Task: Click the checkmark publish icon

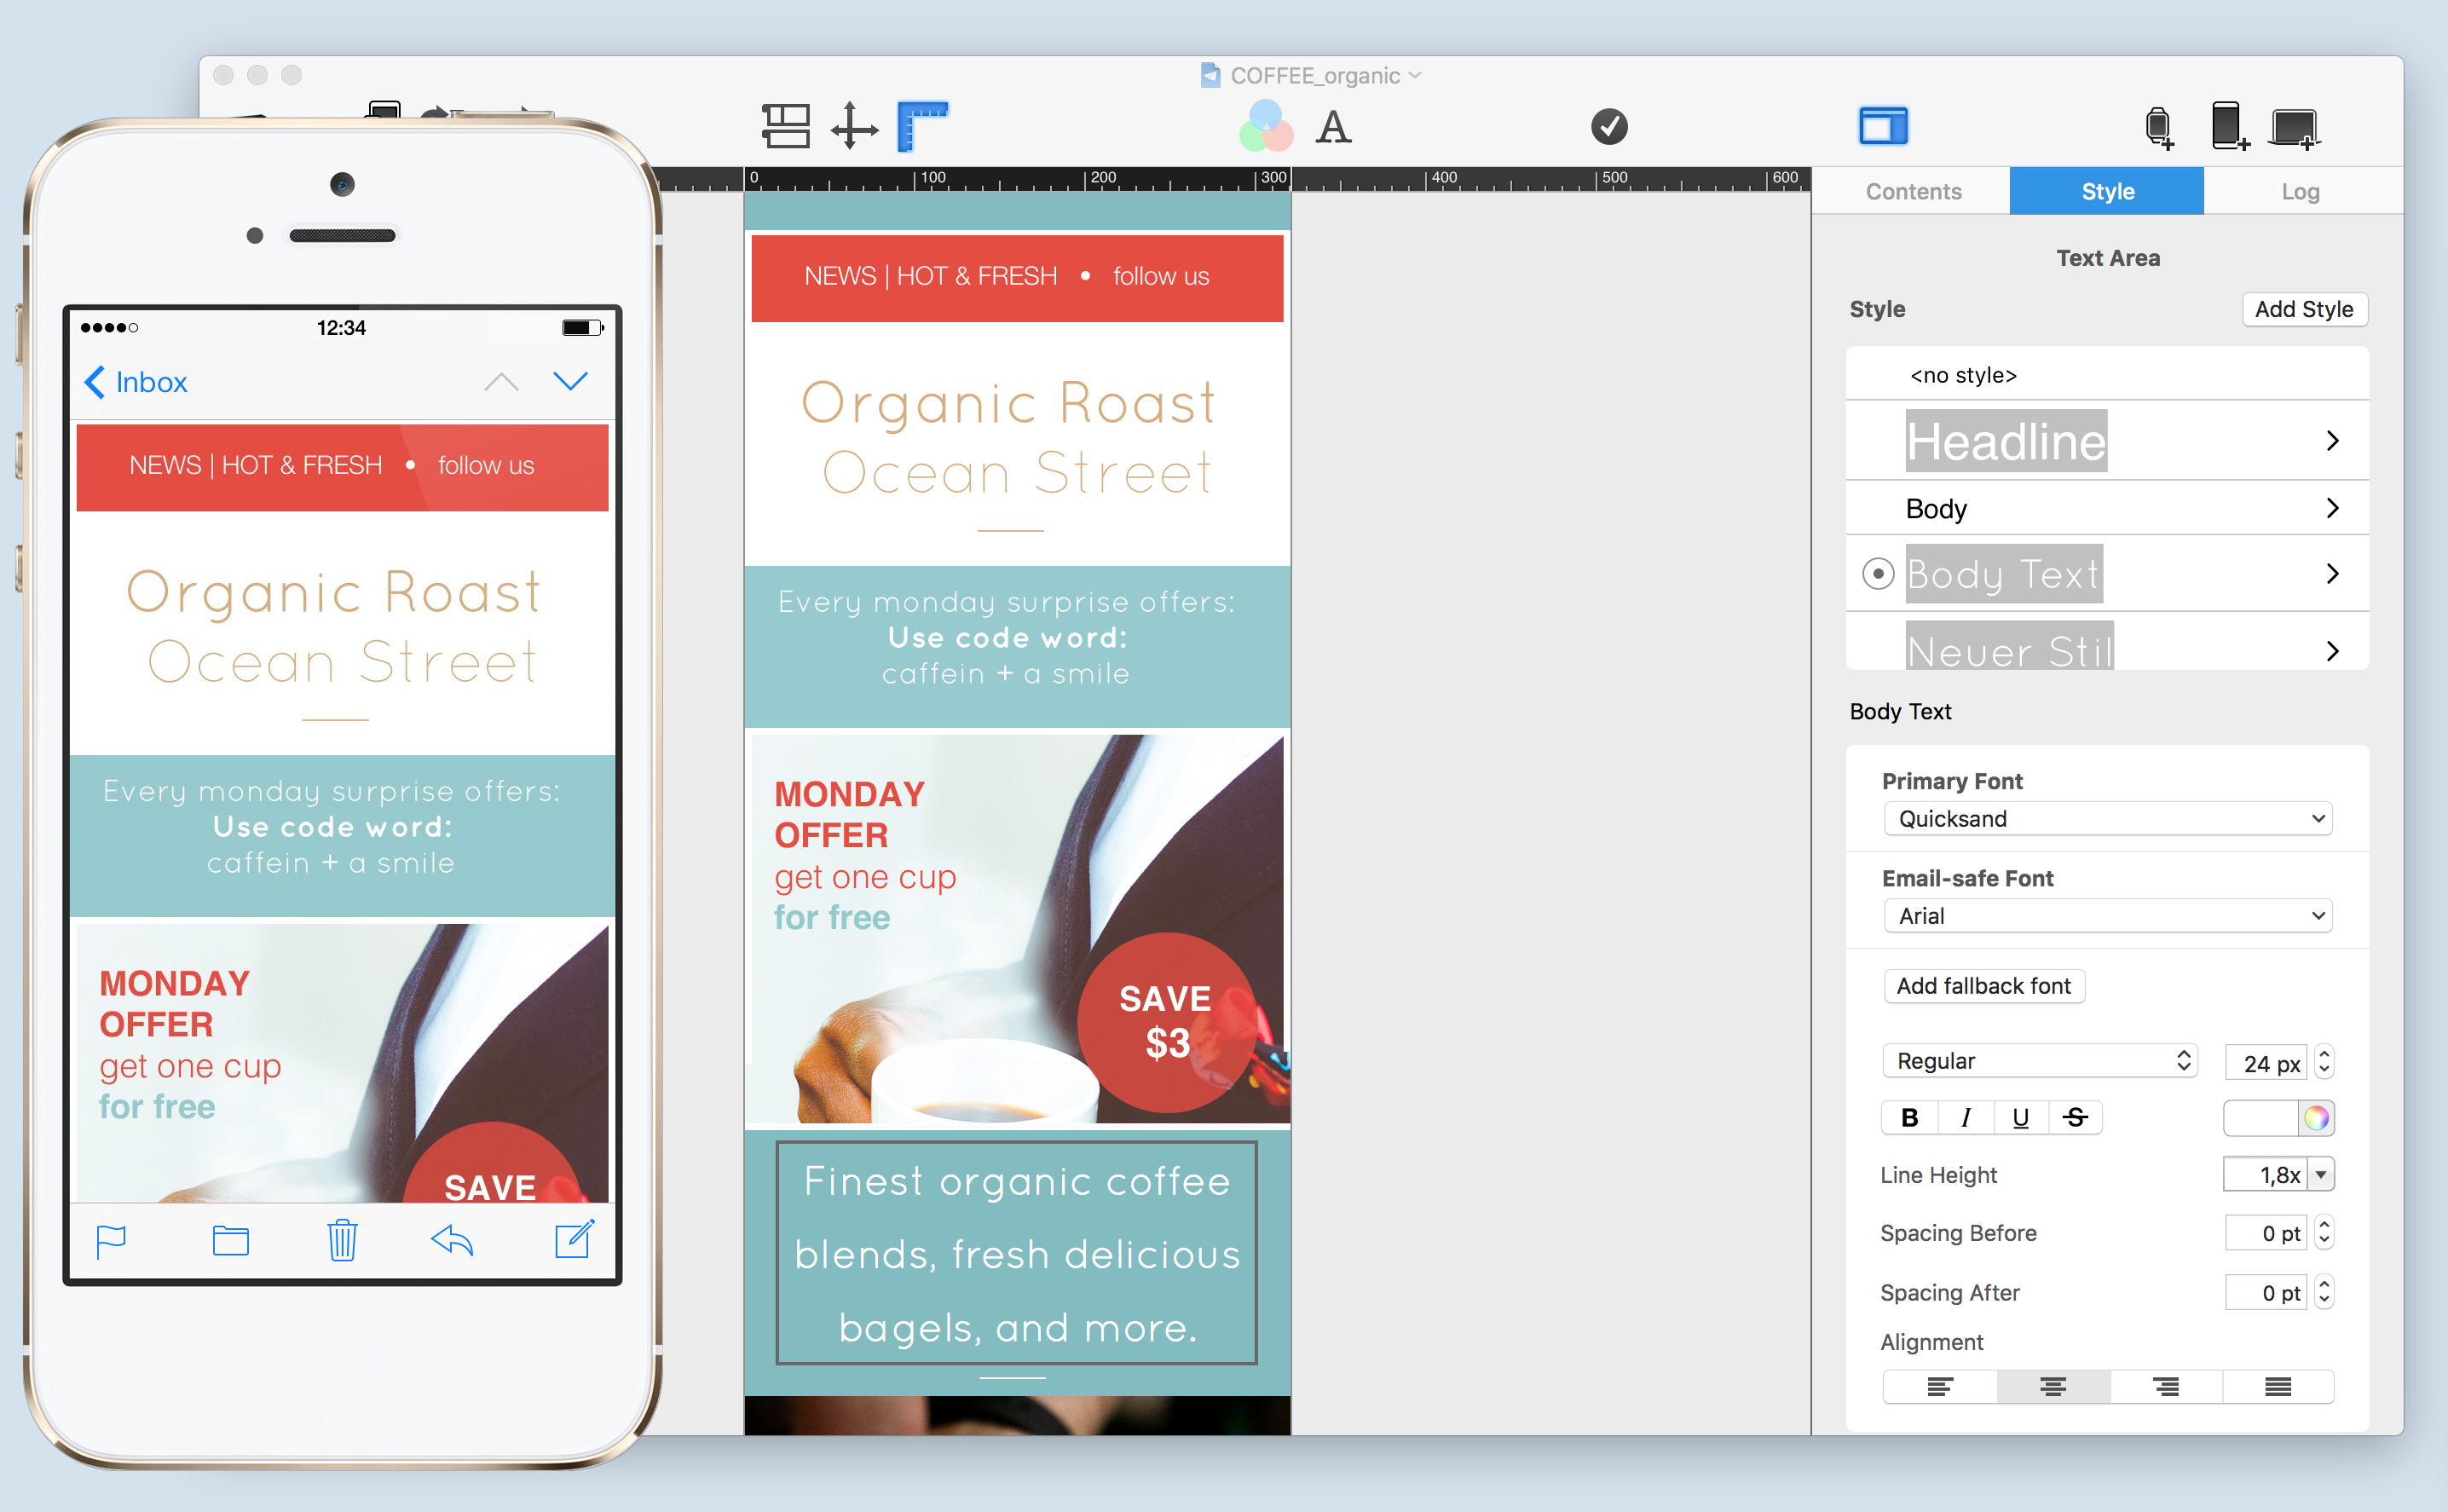Action: (1608, 126)
